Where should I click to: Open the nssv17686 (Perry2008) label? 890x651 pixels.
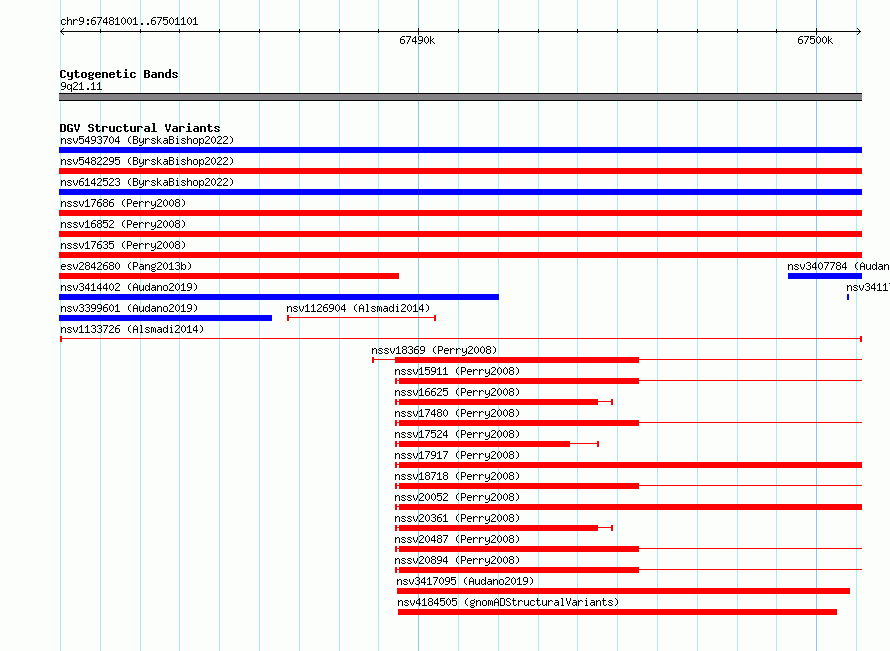point(123,203)
